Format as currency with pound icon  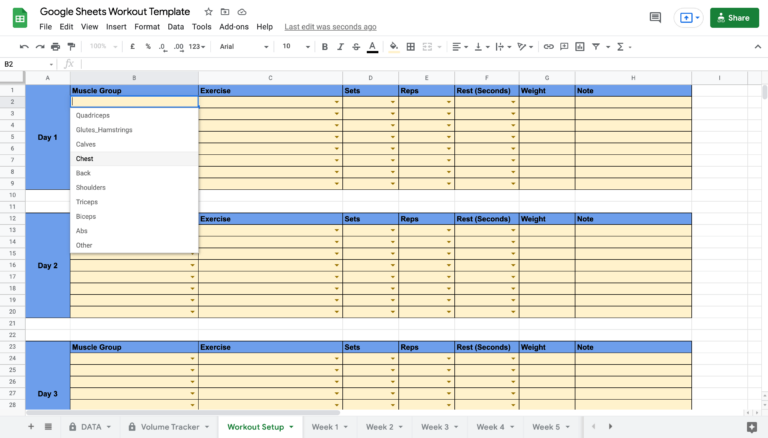132,47
